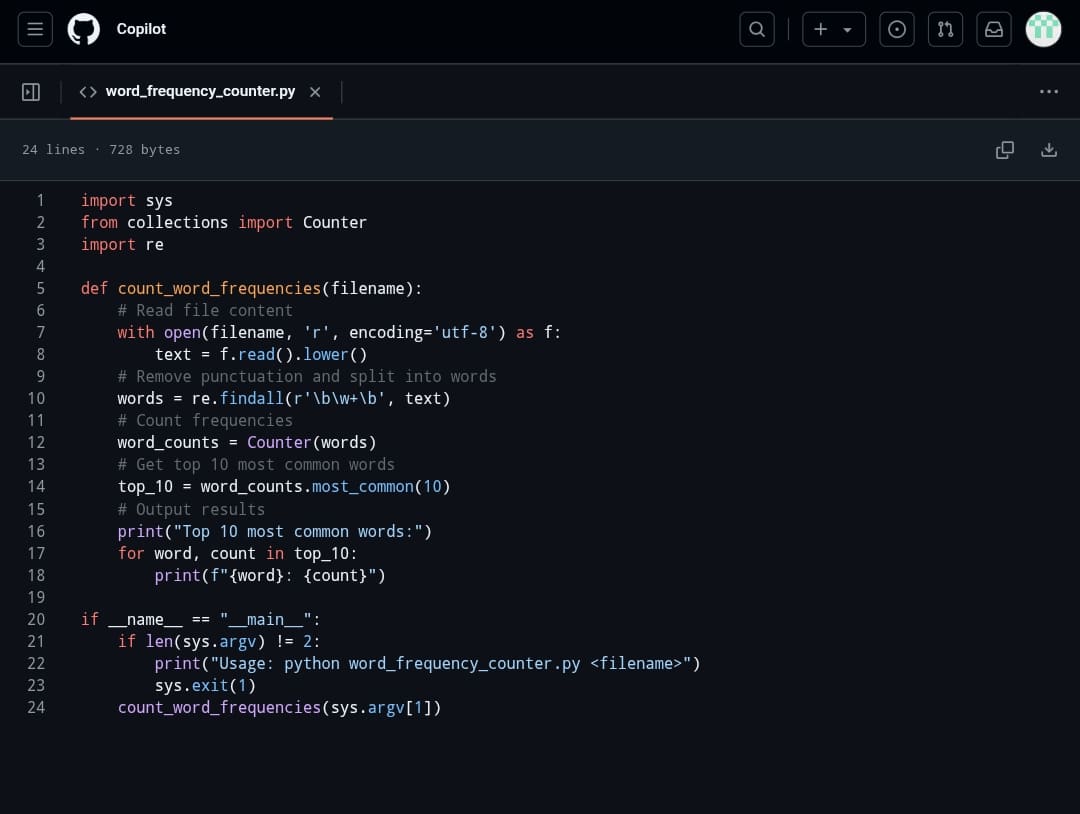Go to GitHub homepage via Octocat logo
The image size is (1080, 814).
pyautogui.click(x=83, y=29)
